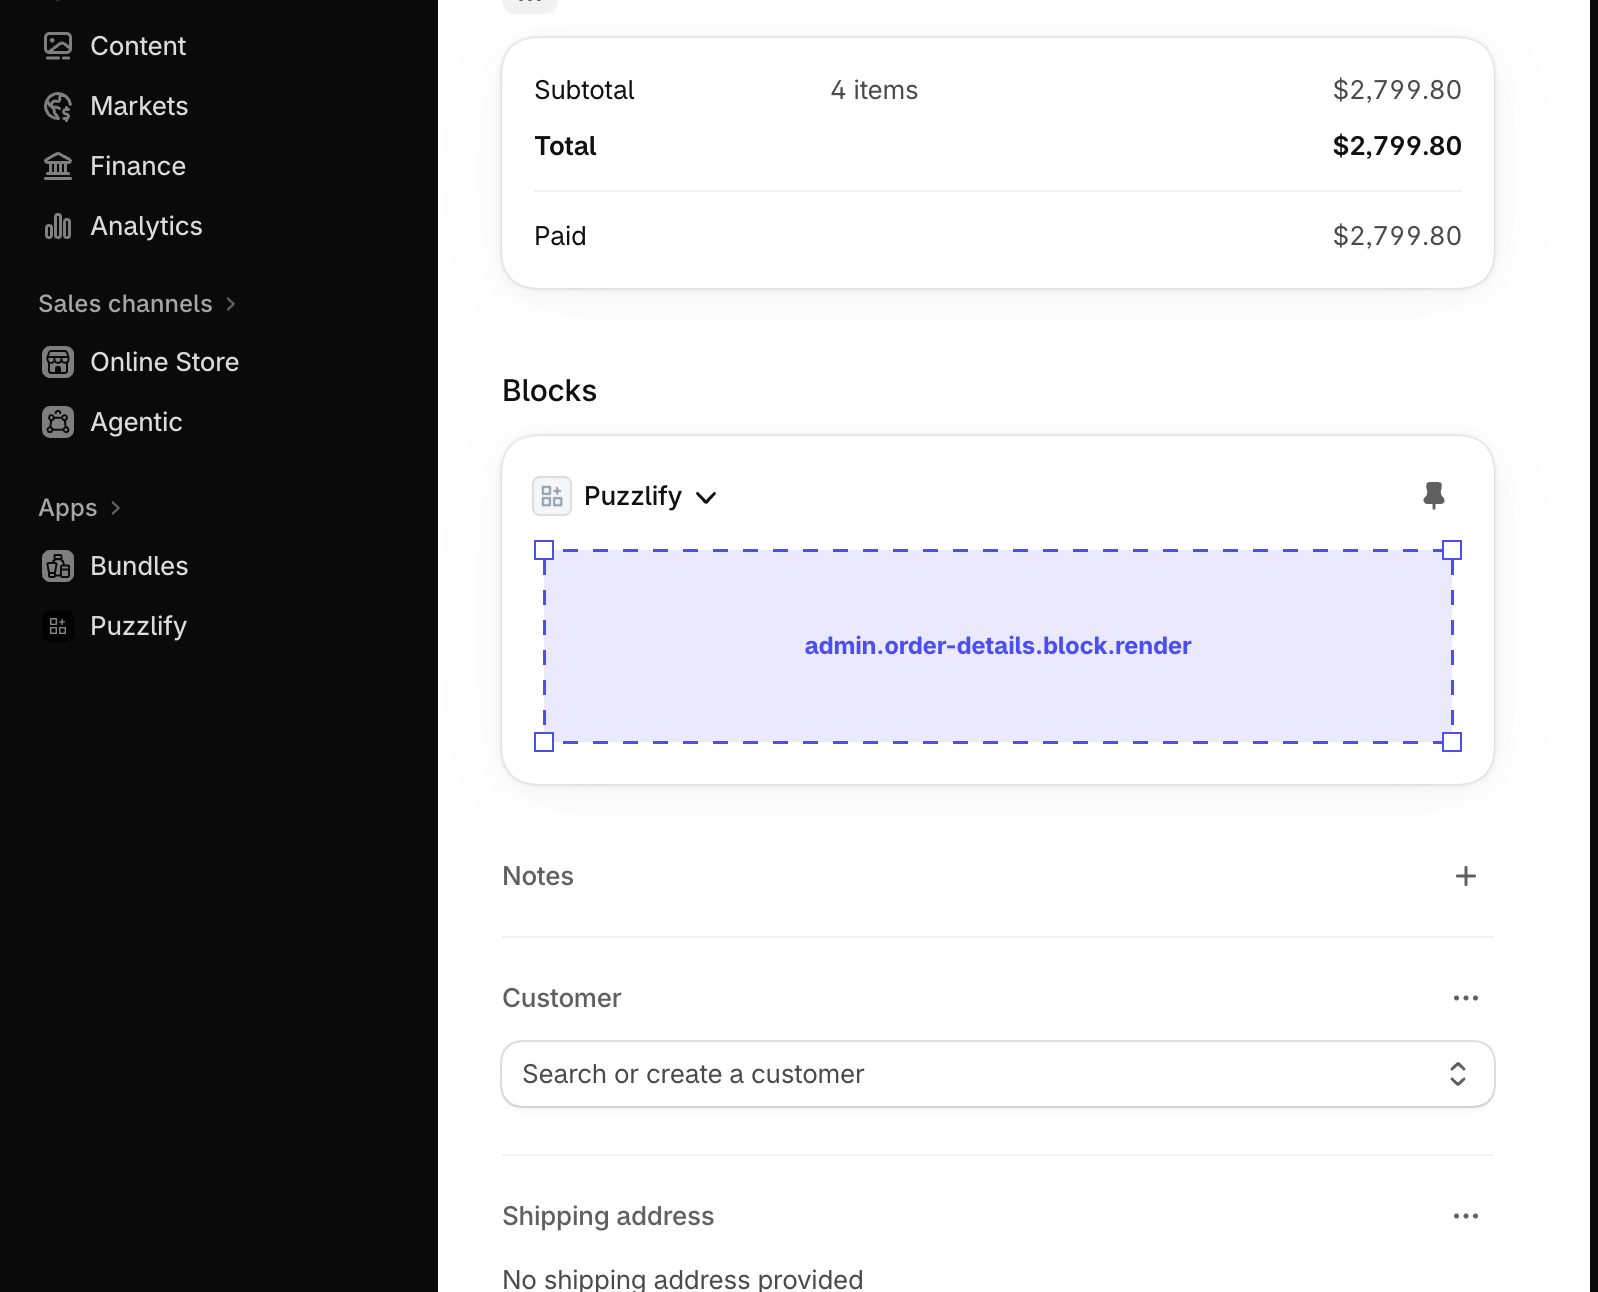Click the bold Total amount $2,799.80
The image size is (1598, 1292).
[1397, 146]
